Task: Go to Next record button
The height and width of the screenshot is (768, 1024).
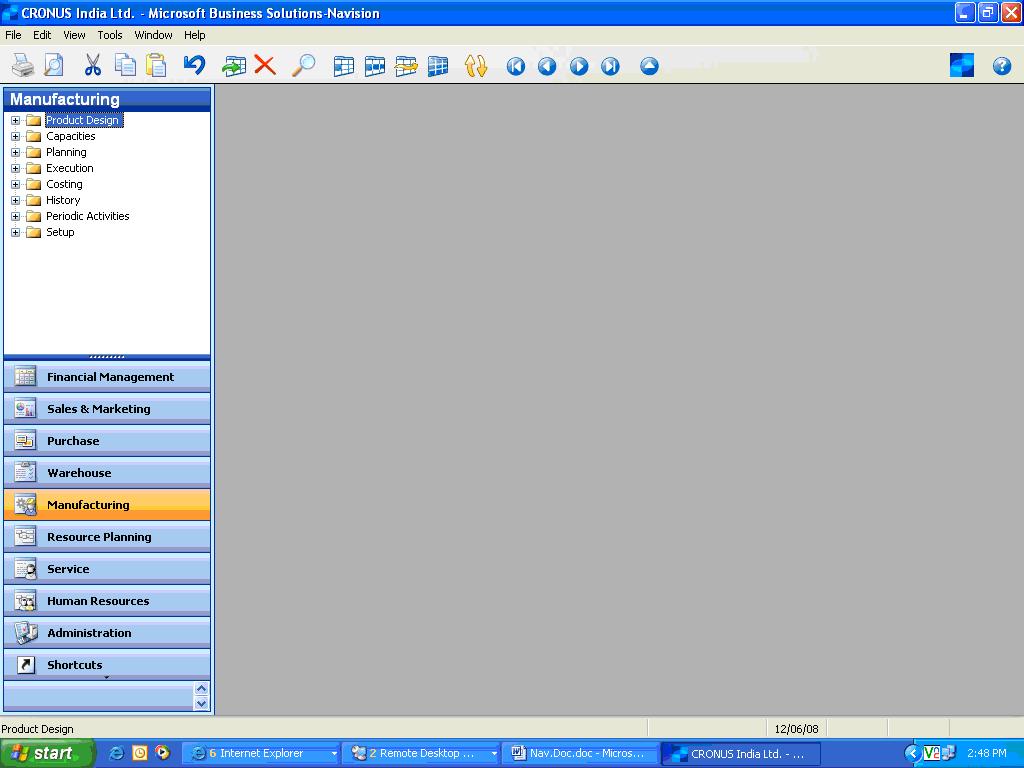Action: tap(579, 66)
